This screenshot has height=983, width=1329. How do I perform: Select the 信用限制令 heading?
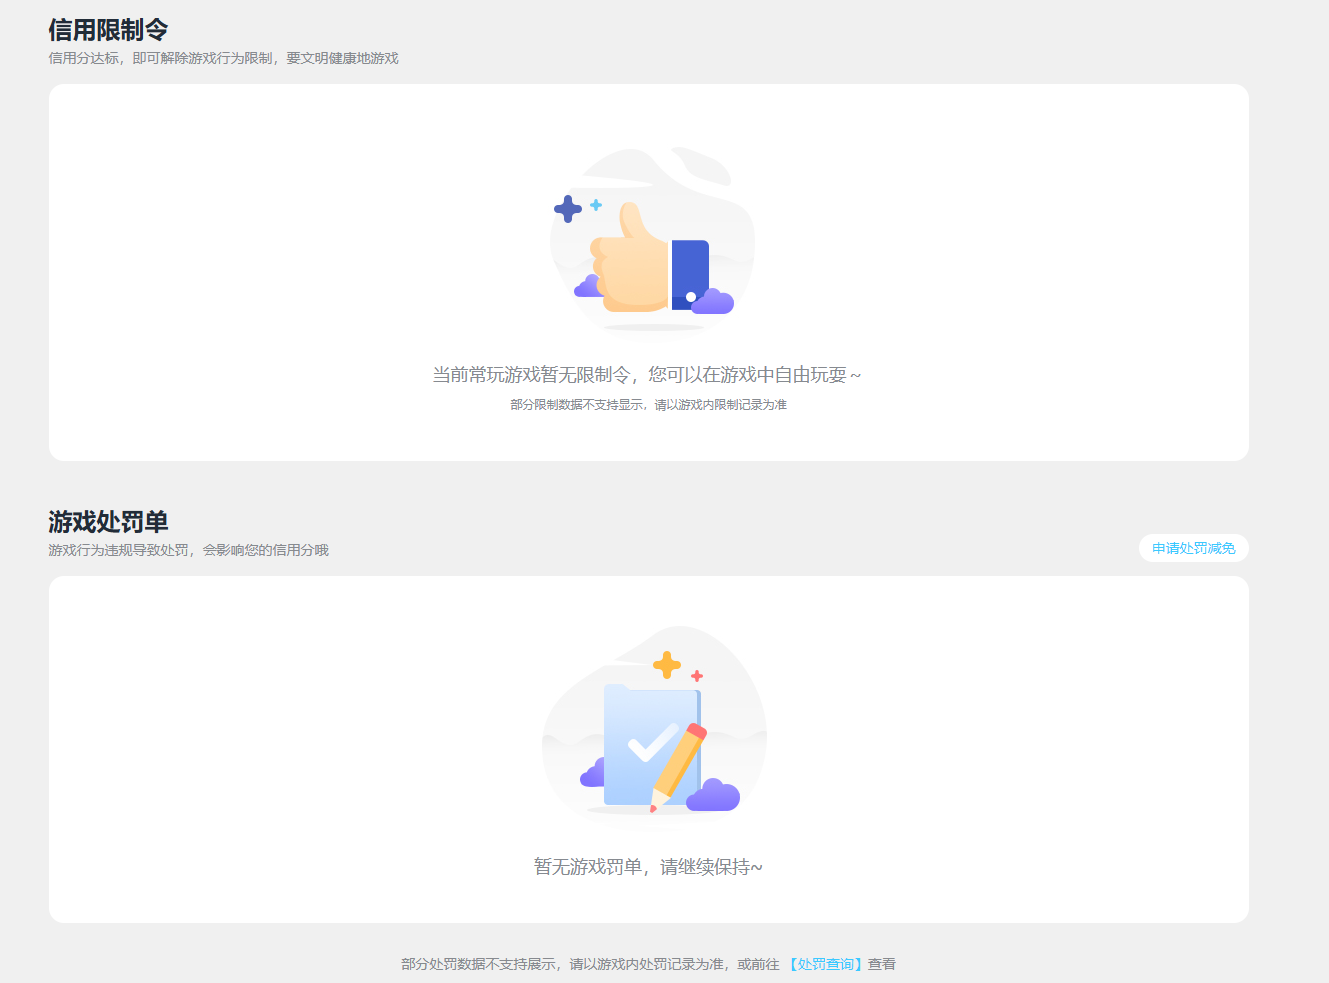(108, 30)
